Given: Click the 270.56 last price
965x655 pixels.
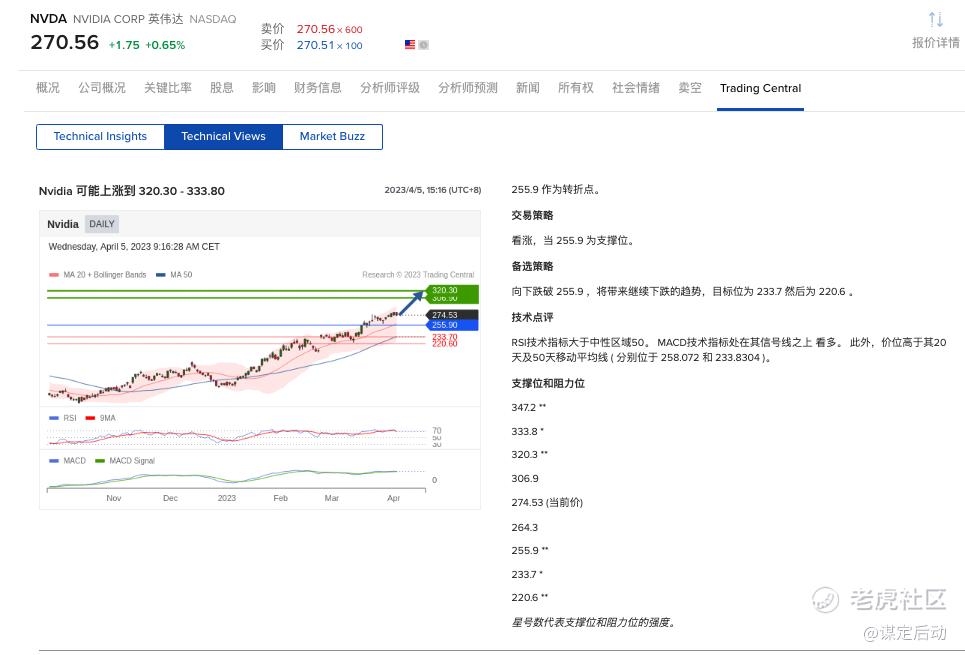Looking at the screenshot, I should point(65,42).
